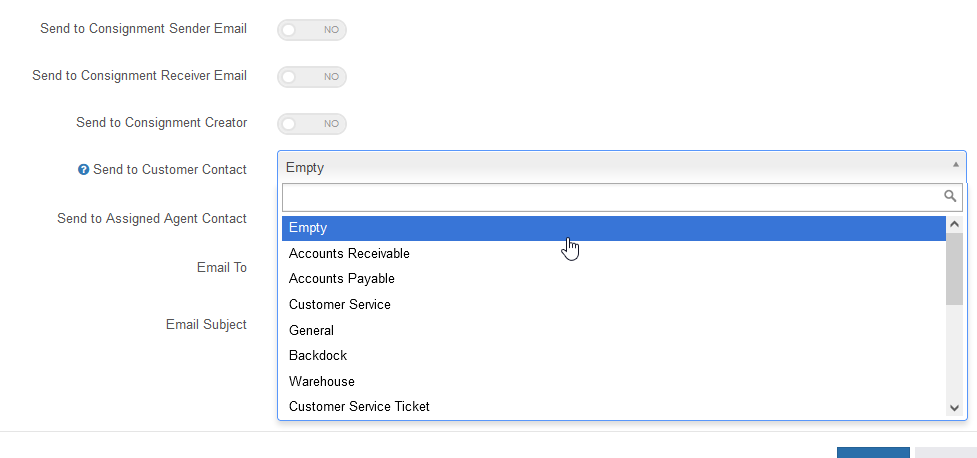Toggle Send to Consignment Sender Email switch
The height and width of the screenshot is (458, 977).
click(312, 30)
